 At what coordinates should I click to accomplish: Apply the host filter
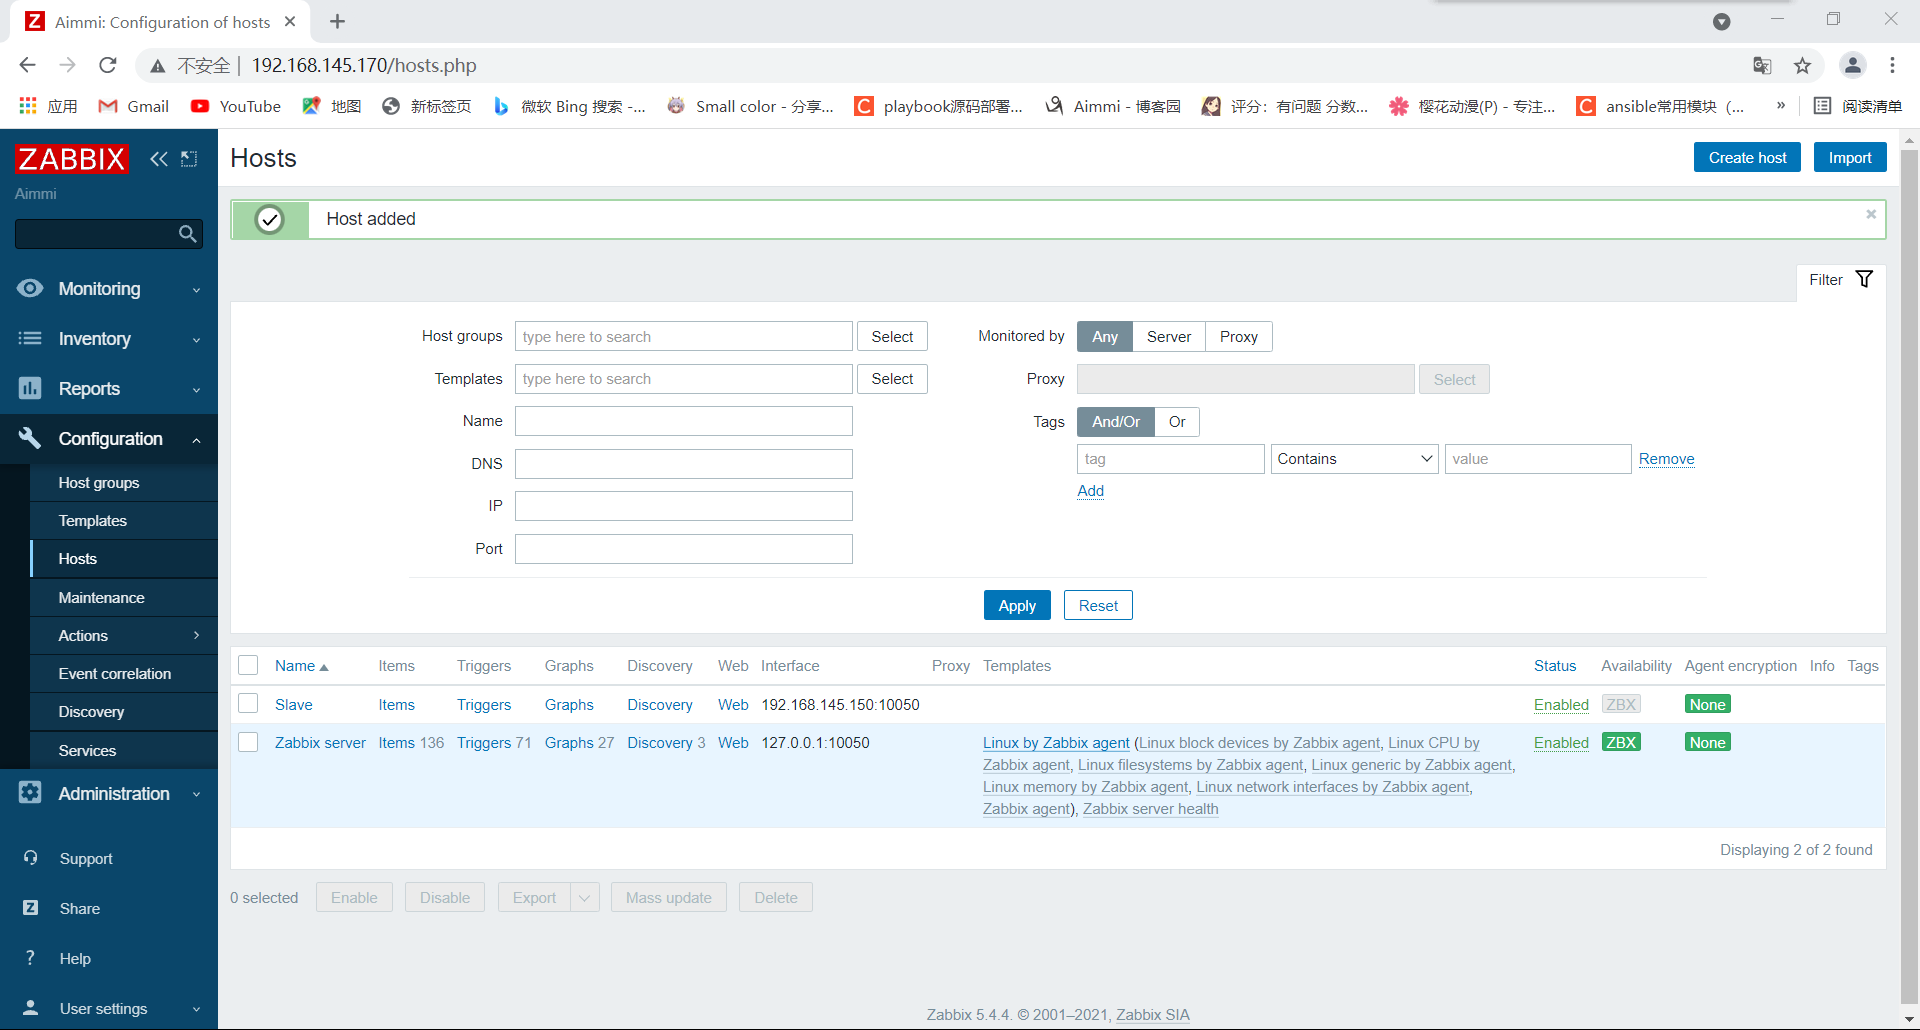coord(1017,605)
